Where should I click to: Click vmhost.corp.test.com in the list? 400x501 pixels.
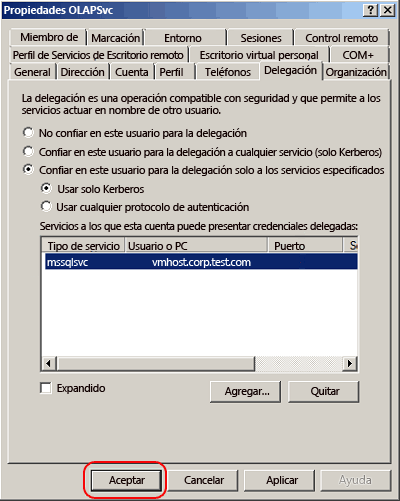(x=201, y=262)
